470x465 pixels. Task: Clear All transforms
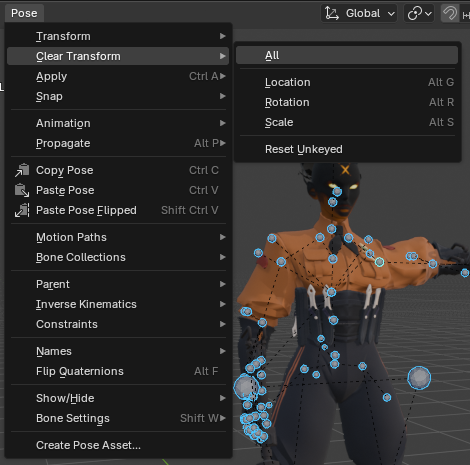click(x=347, y=55)
